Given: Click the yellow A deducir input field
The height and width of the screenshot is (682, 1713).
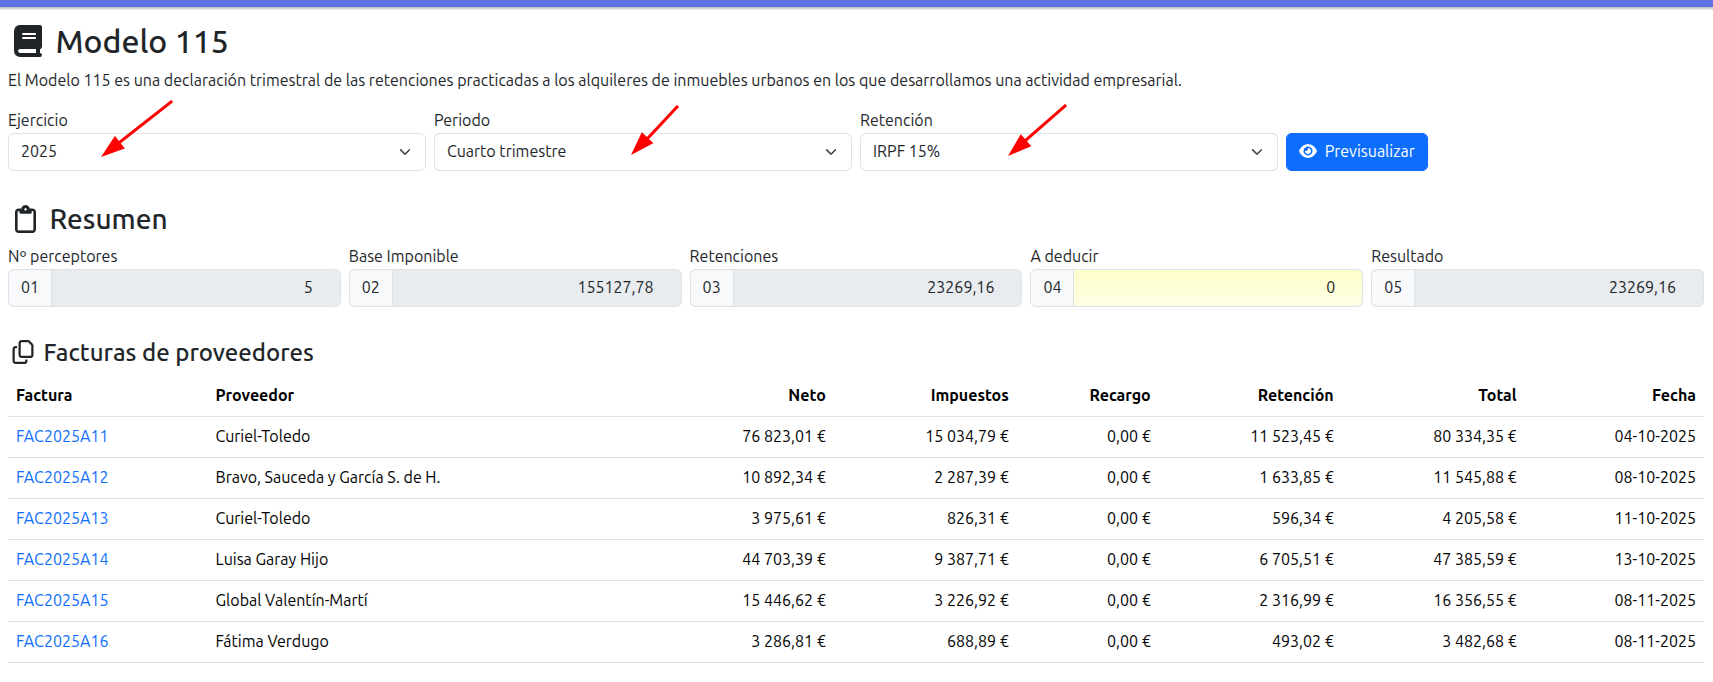Looking at the screenshot, I should coord(1216,288).
